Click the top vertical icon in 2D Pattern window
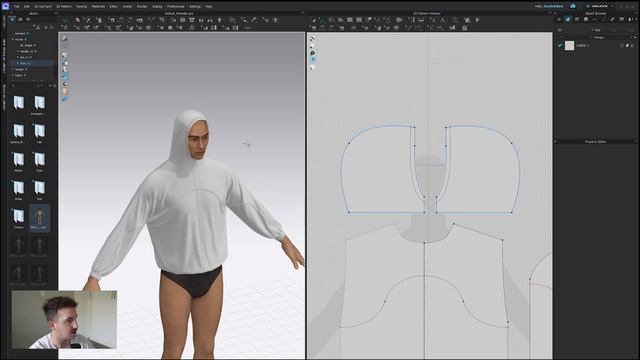This screenshot has width=640, height=360. coord(313,38)
